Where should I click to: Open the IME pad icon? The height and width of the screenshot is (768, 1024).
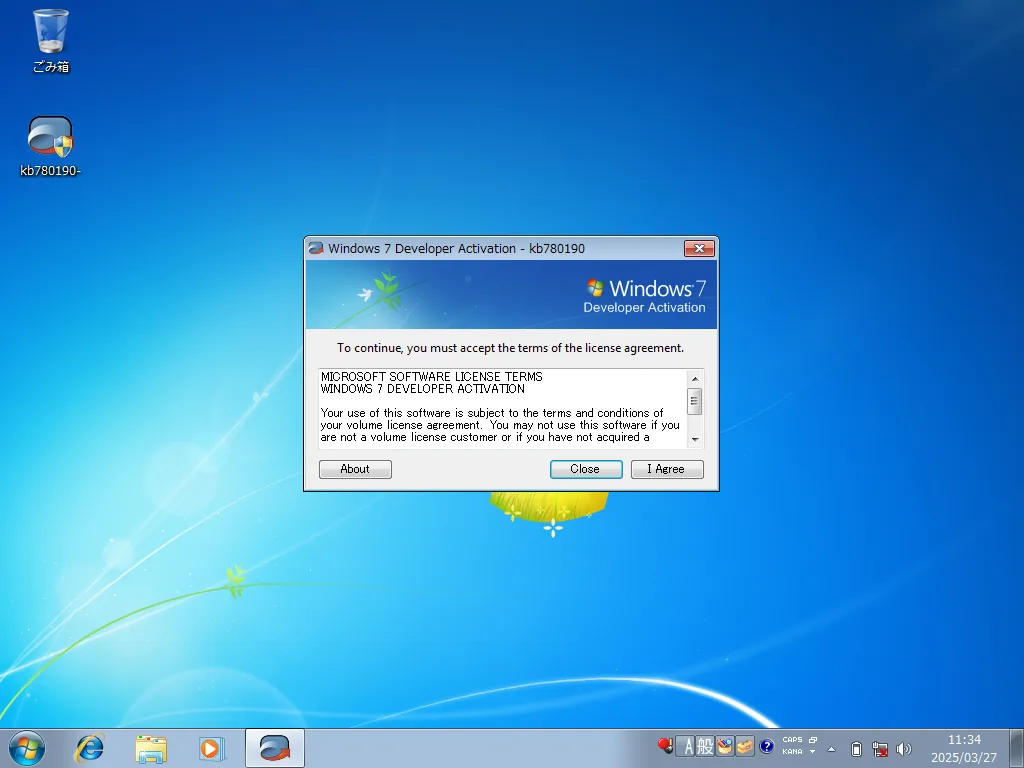click(725, 746)
